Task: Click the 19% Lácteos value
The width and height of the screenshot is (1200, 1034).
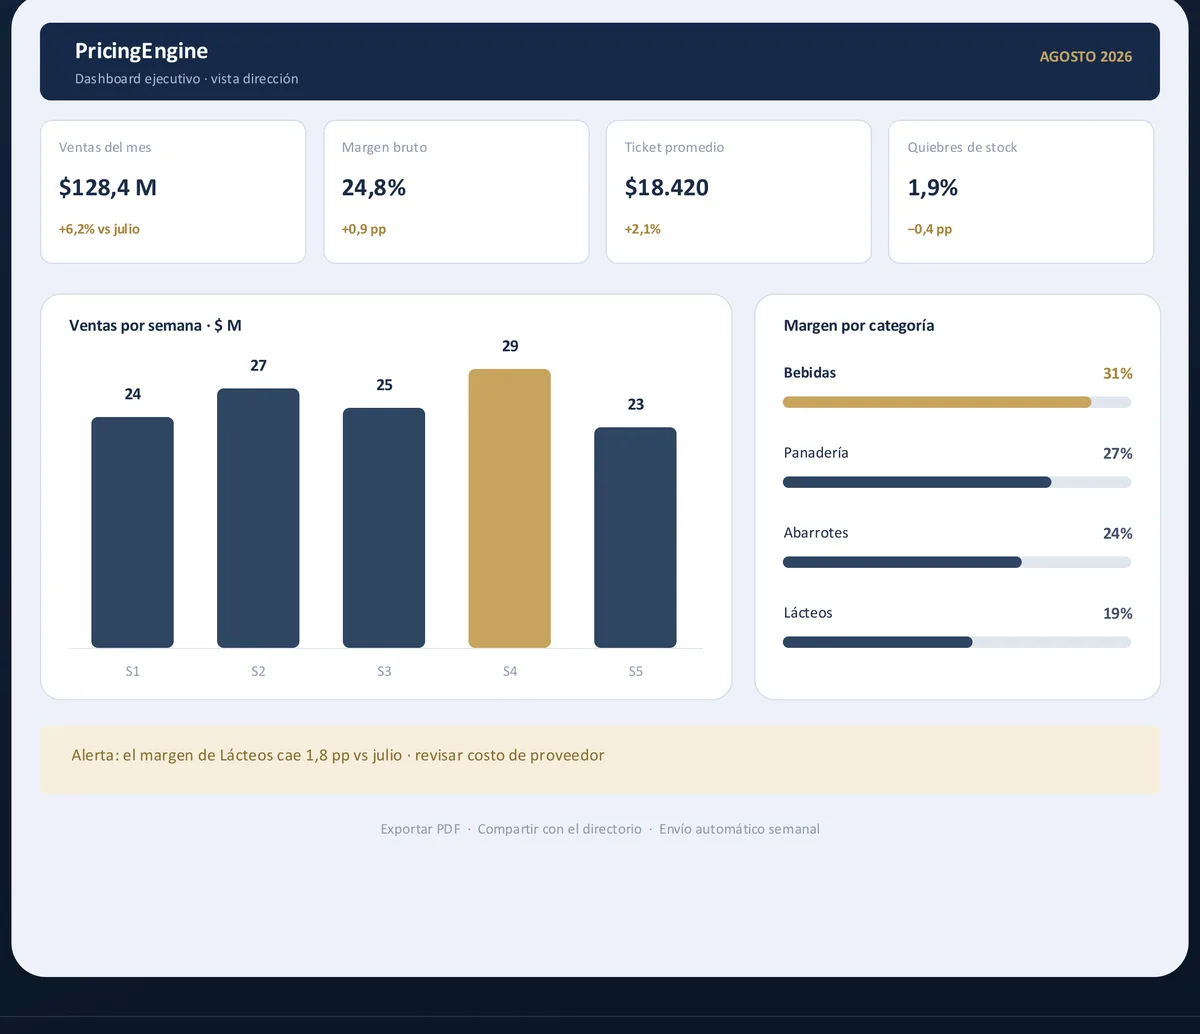Action: (x=1118, y=613)
